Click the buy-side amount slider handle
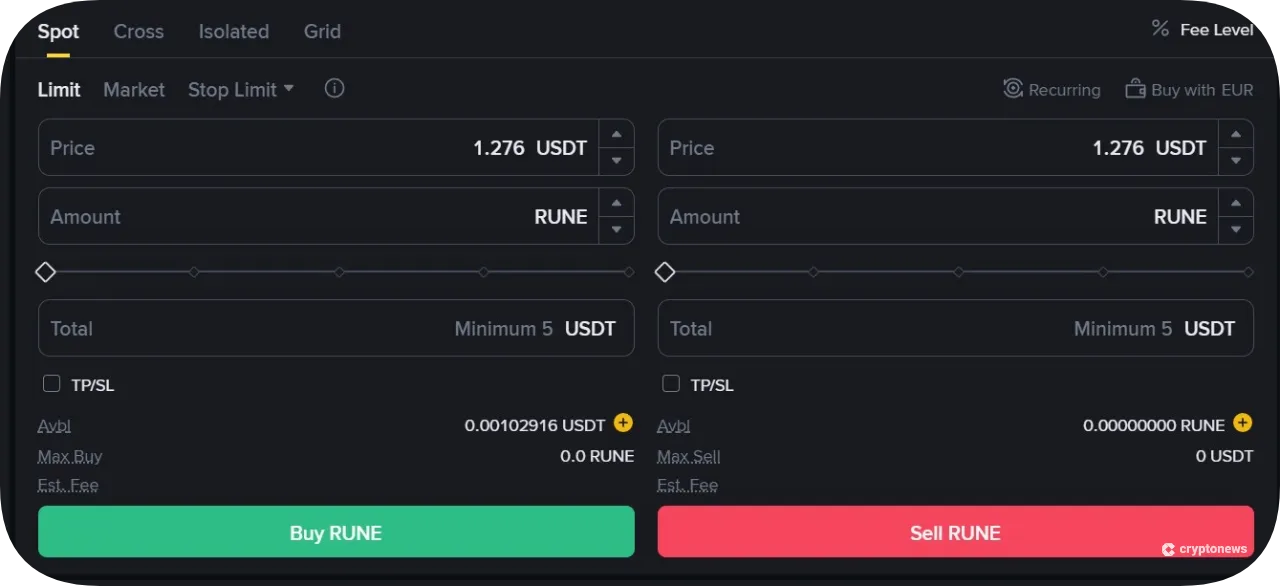The width and height of the screenshot is (1280, 586). (x=45, y=271)
